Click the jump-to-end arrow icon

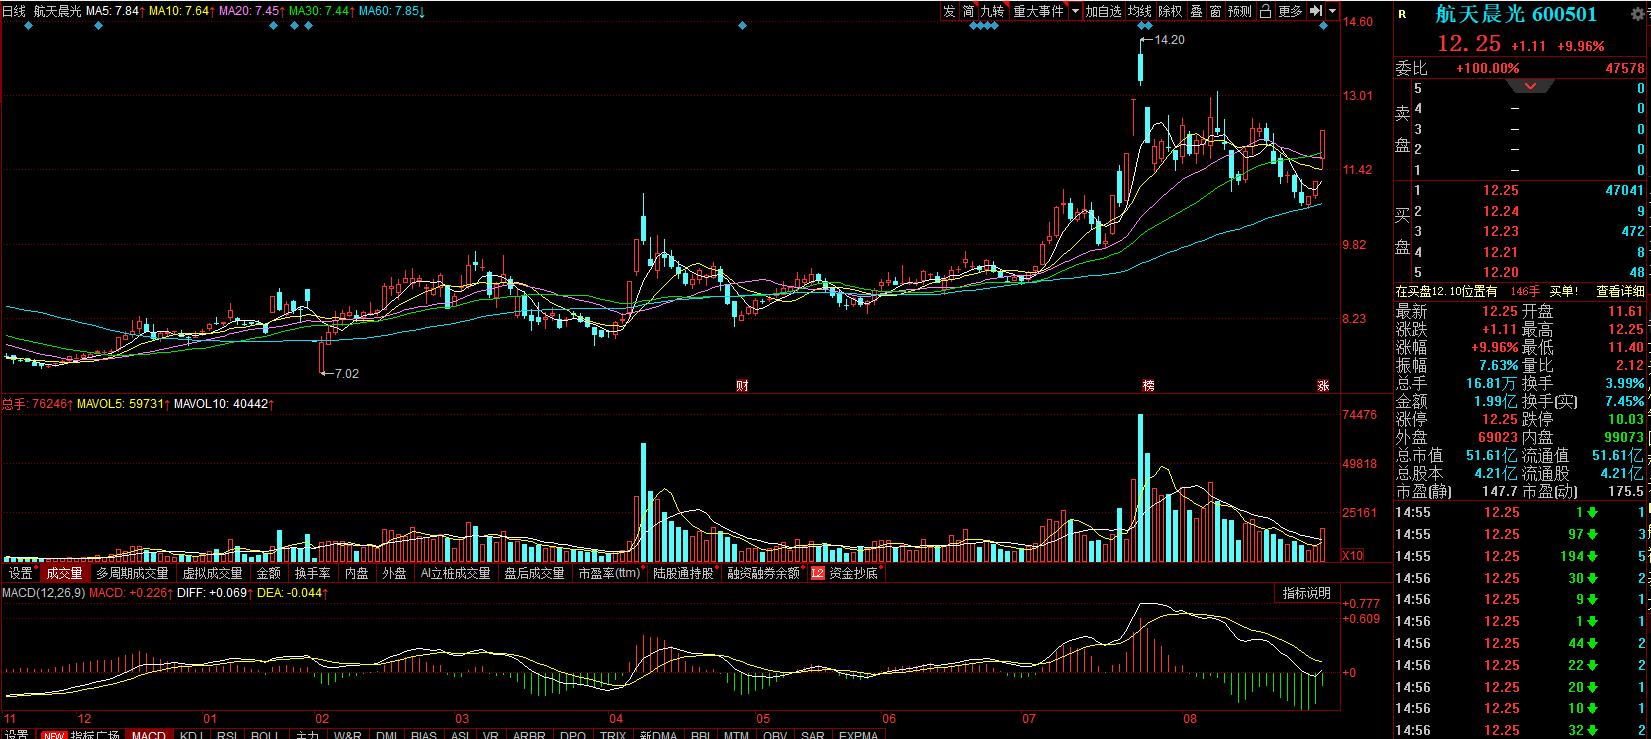pos(1316,11)
